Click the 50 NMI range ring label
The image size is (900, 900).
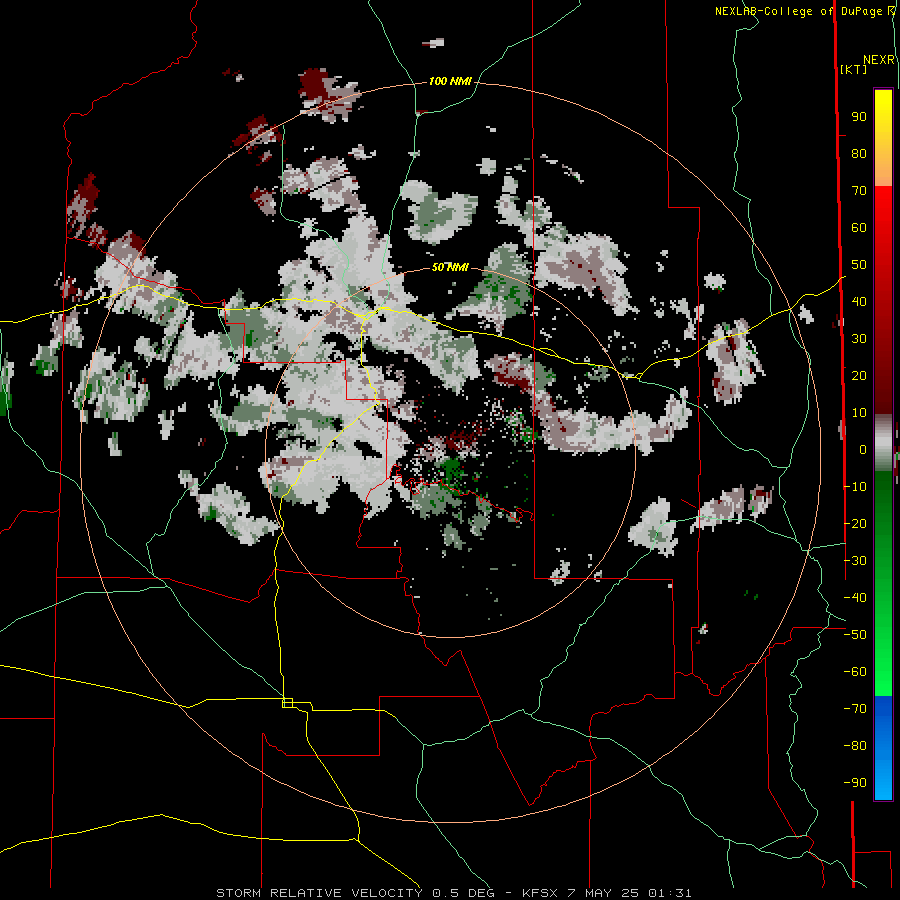click(x=450, y=267)
